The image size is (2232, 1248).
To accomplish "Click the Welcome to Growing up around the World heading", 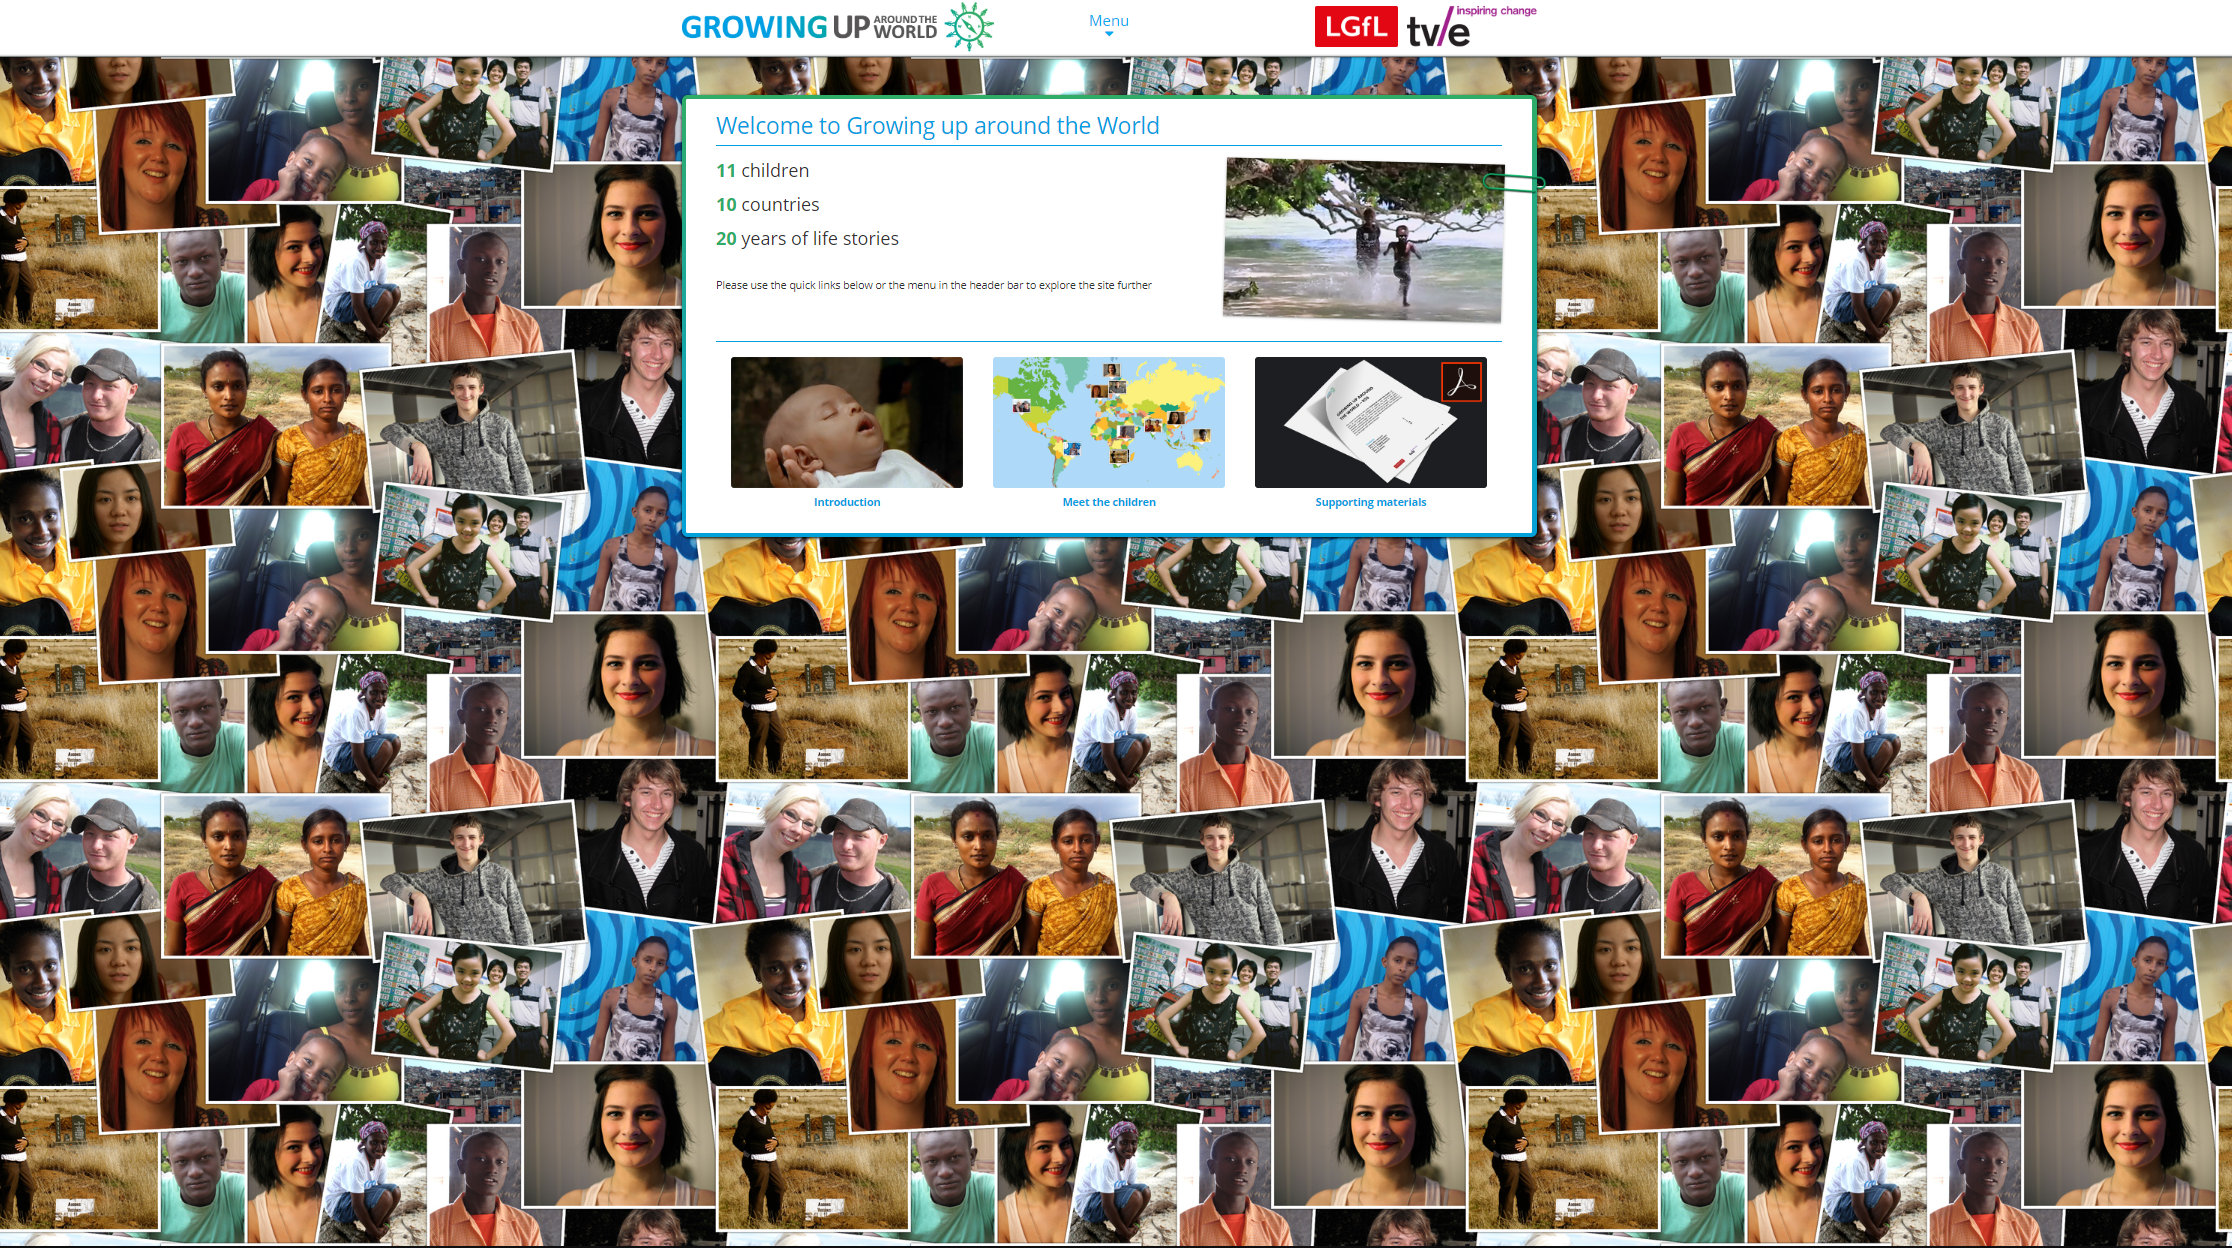I will (x=938, y=126).
